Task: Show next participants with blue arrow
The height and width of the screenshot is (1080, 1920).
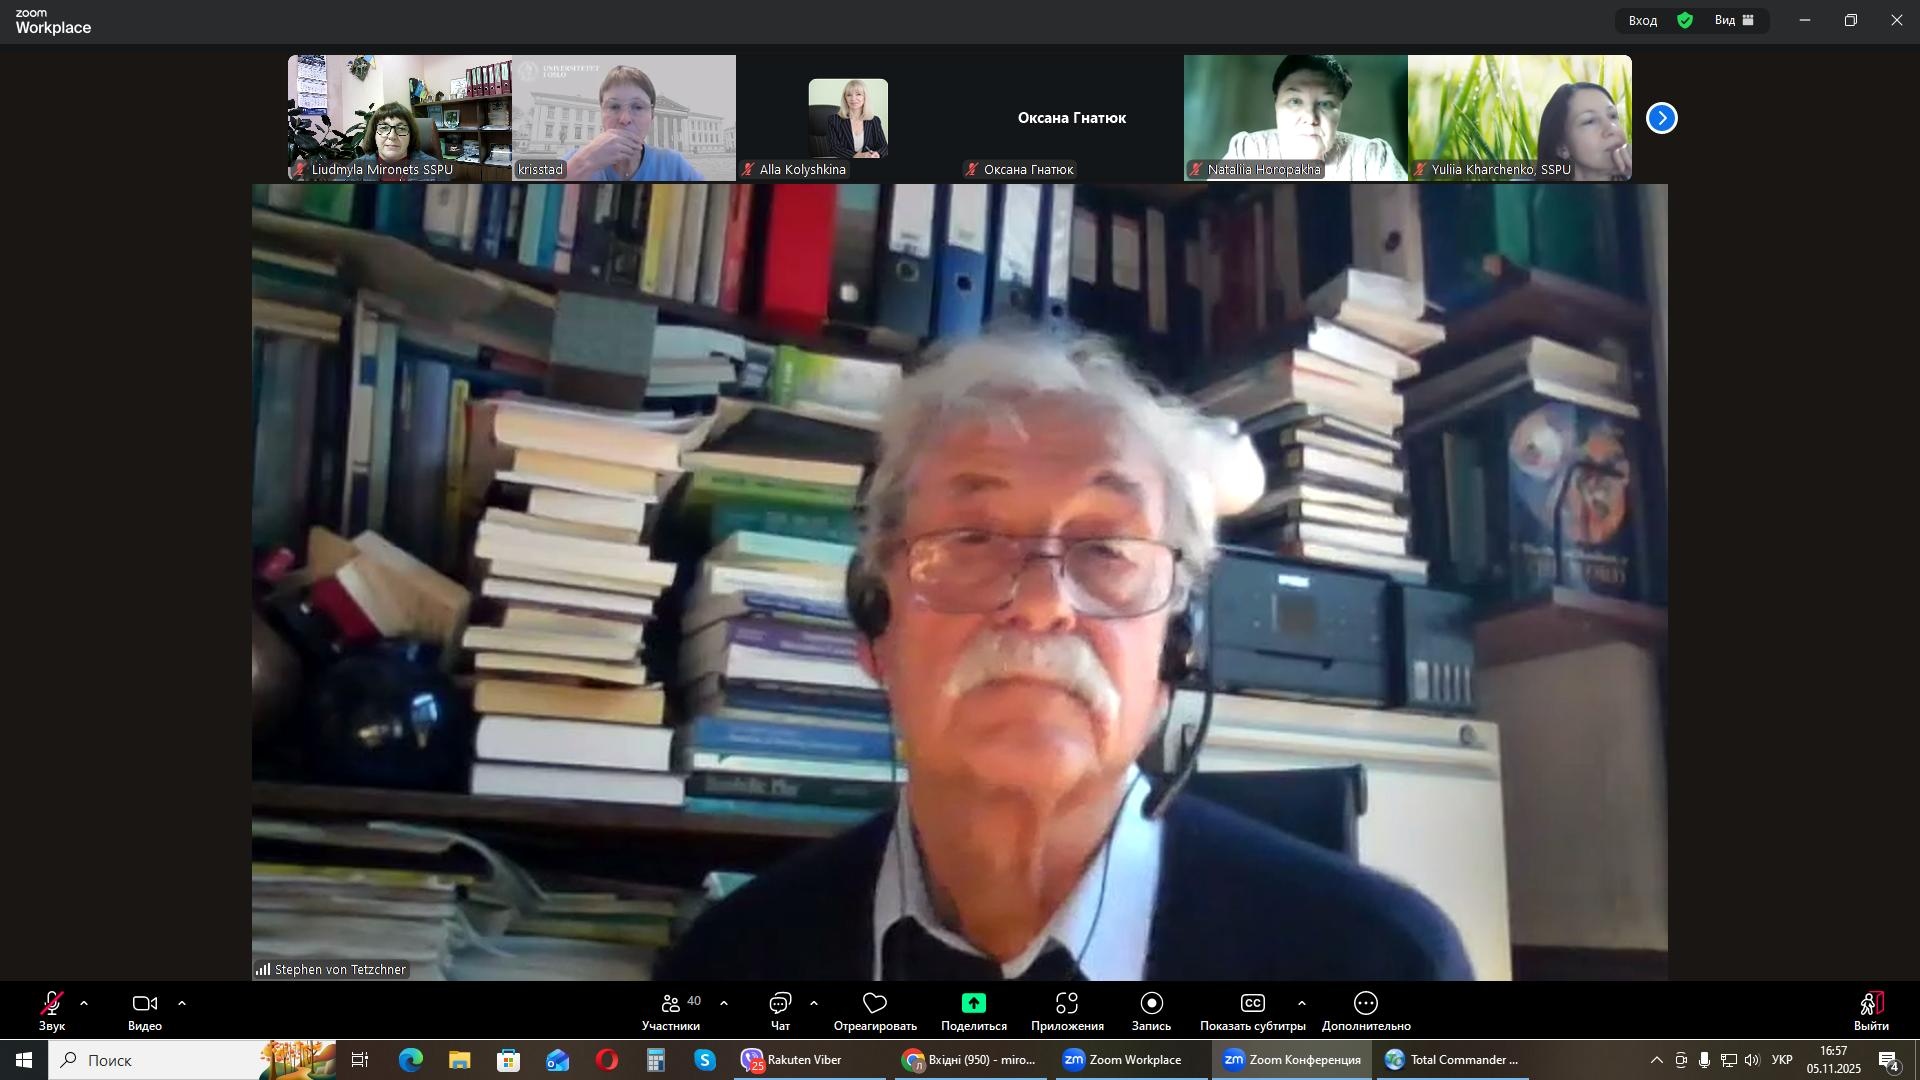Action: (1662, 118)
